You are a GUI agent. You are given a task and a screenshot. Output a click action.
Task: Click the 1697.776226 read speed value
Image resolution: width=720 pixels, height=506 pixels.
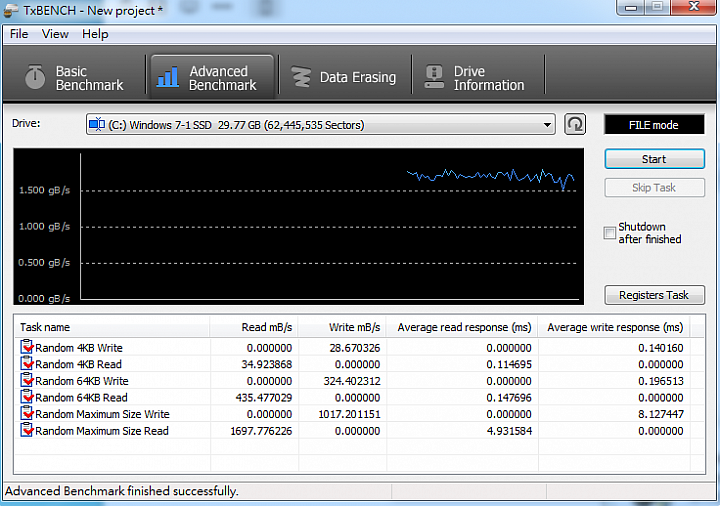point(261,431)
